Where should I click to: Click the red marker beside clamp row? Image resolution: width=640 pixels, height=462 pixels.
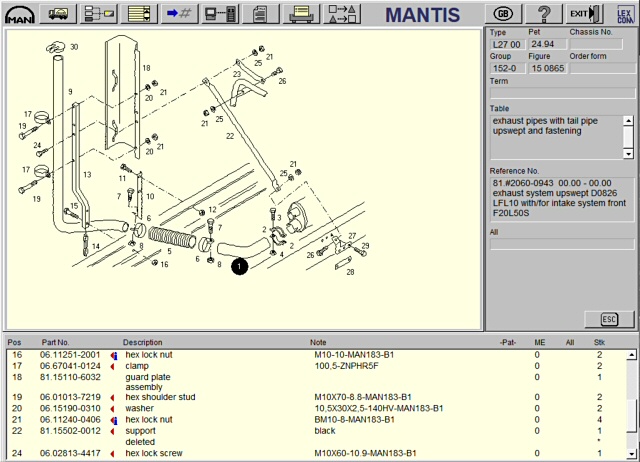click(113, 366)
